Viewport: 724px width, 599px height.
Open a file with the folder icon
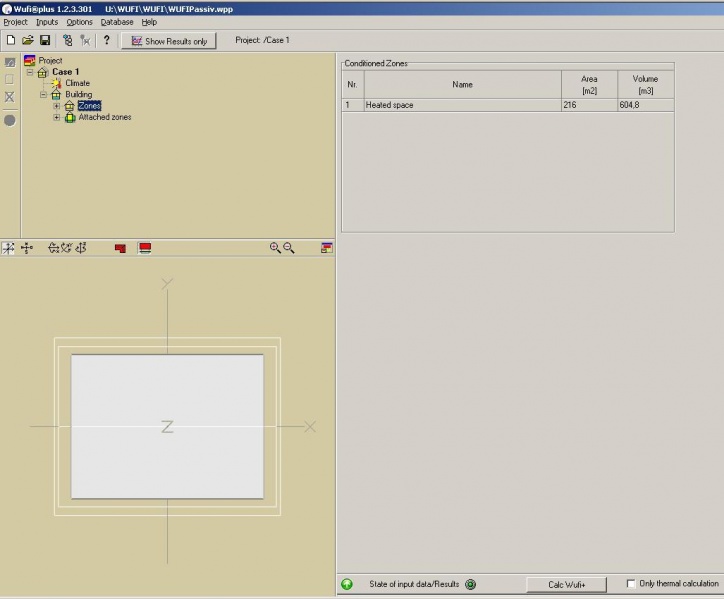coord(27,41)
